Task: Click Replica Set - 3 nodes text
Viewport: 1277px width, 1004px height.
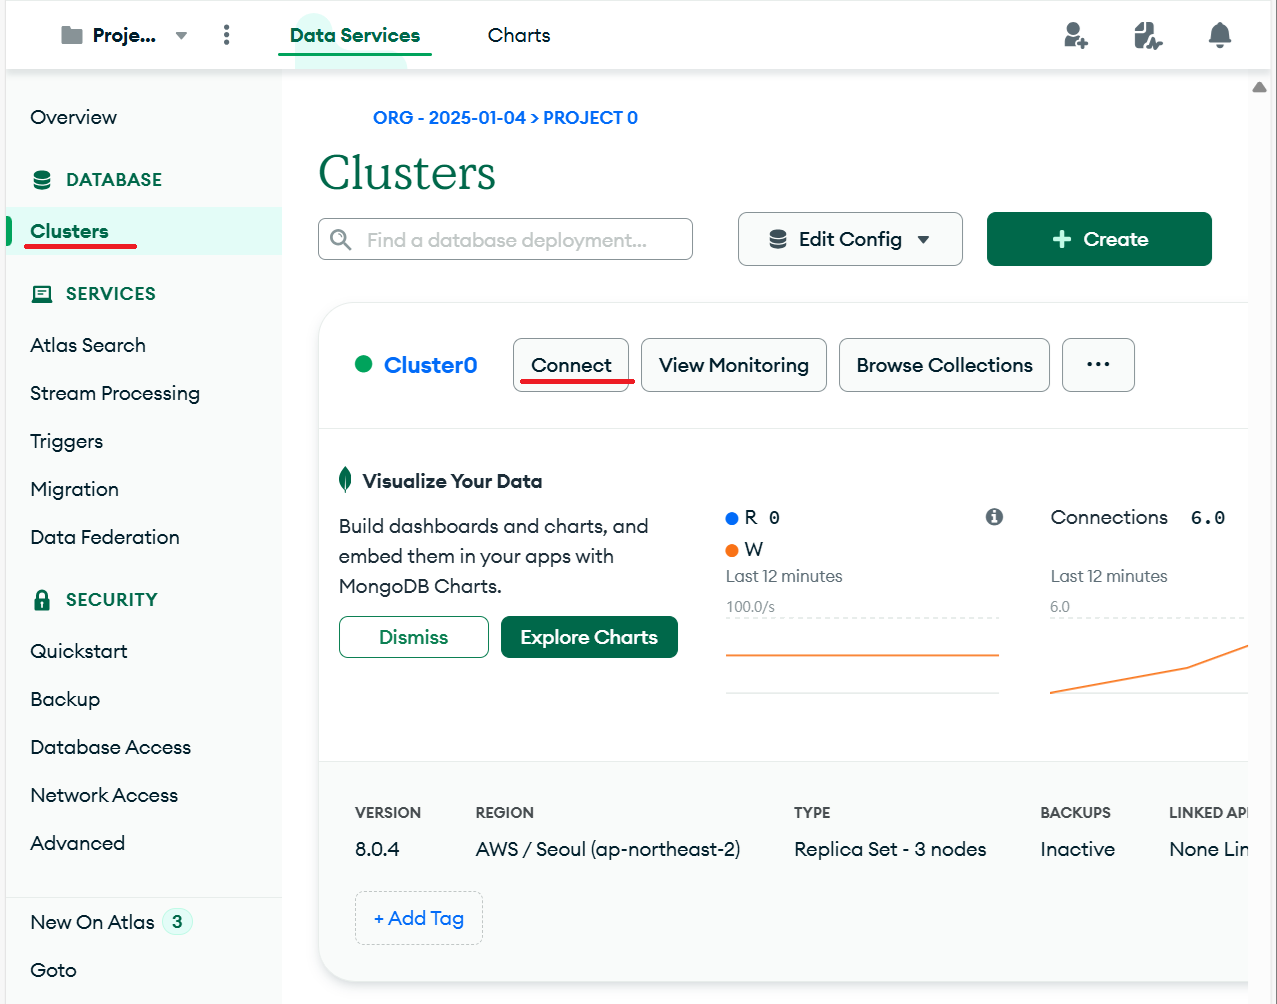Action: click(x=890, y=849)
